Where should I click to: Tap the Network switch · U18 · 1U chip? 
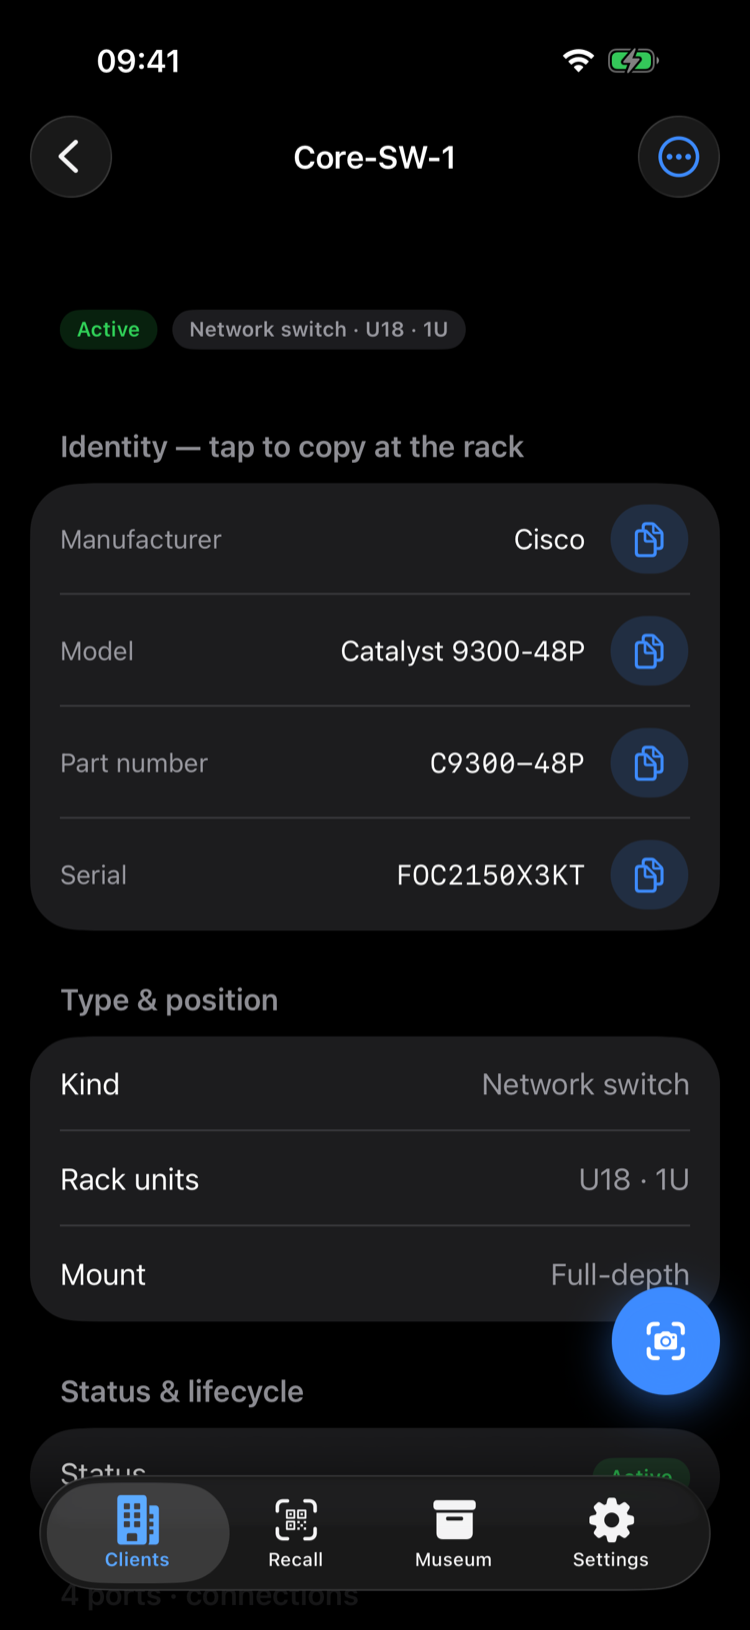319,329
